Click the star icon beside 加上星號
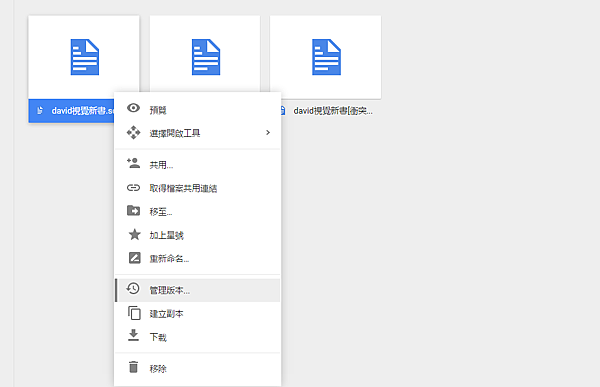The image size is (600, 387). point(134,234)
